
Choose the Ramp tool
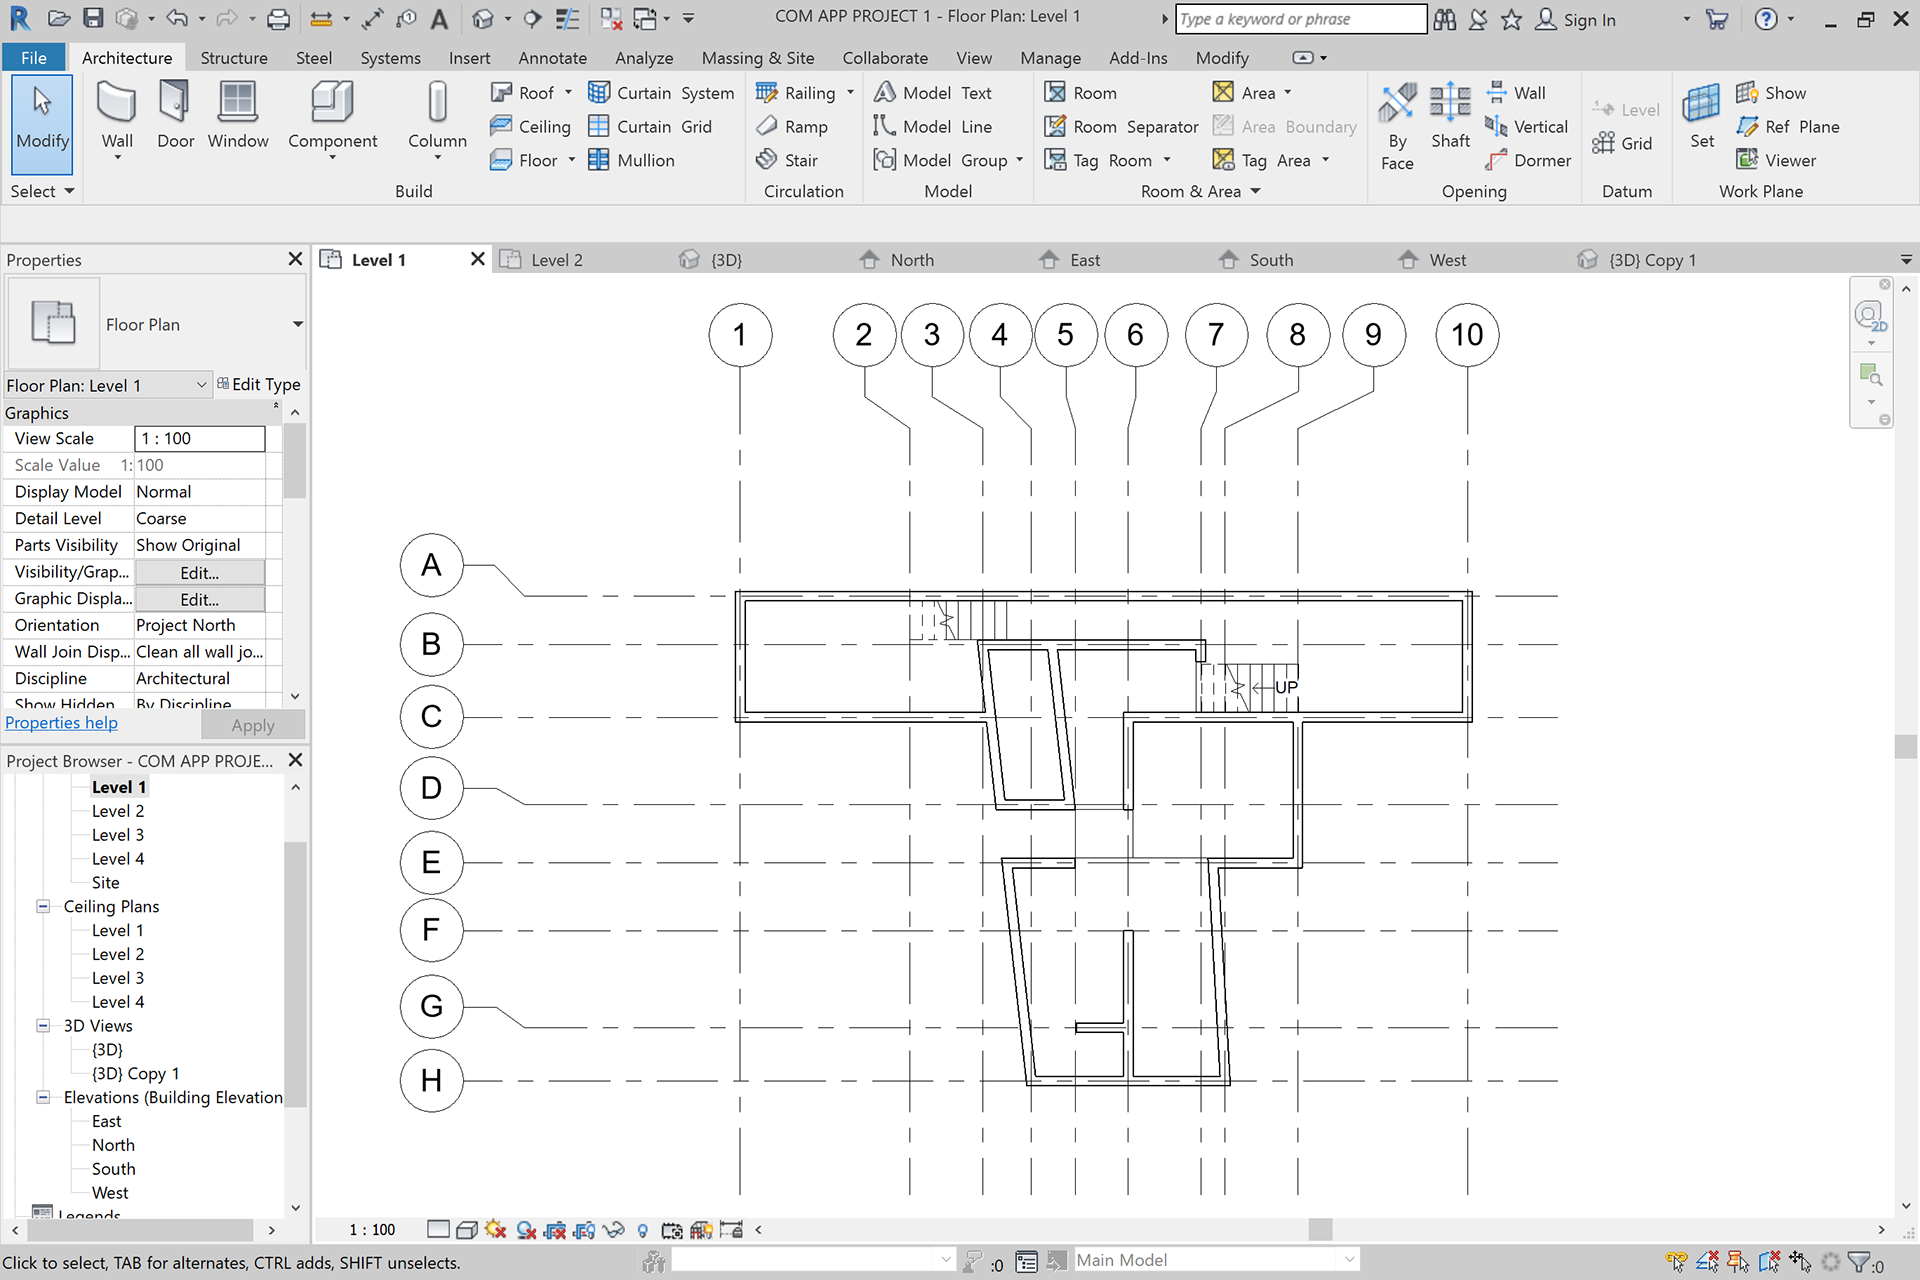coord(793,127)
